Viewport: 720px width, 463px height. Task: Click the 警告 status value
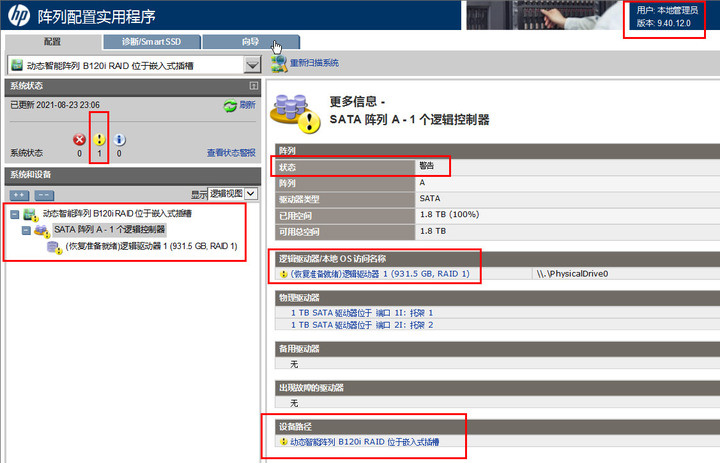427,166
